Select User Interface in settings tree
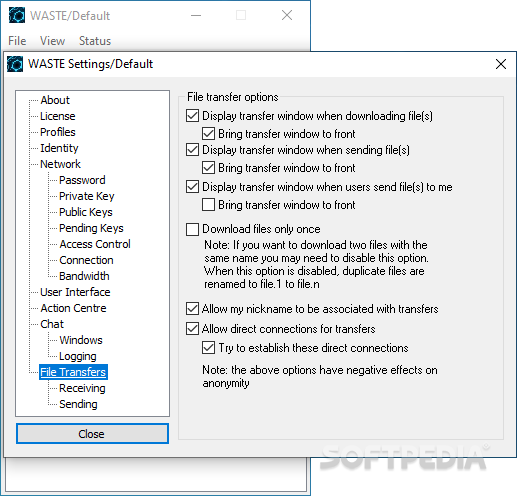The image size is (517, 496). [75, 292]
